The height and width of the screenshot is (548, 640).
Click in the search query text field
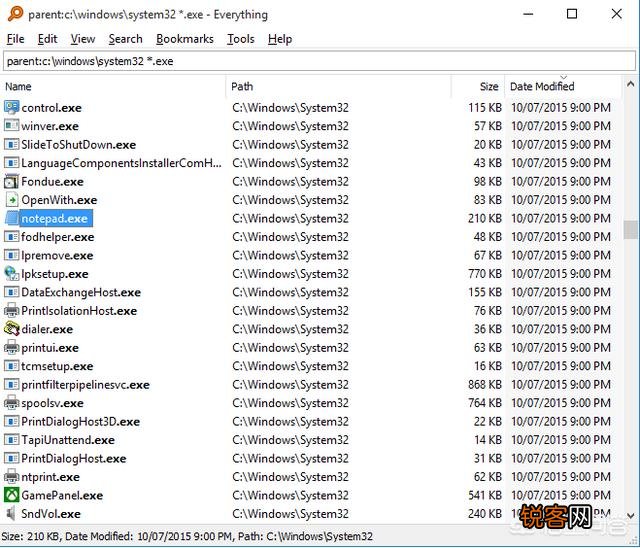click(320, 61)
